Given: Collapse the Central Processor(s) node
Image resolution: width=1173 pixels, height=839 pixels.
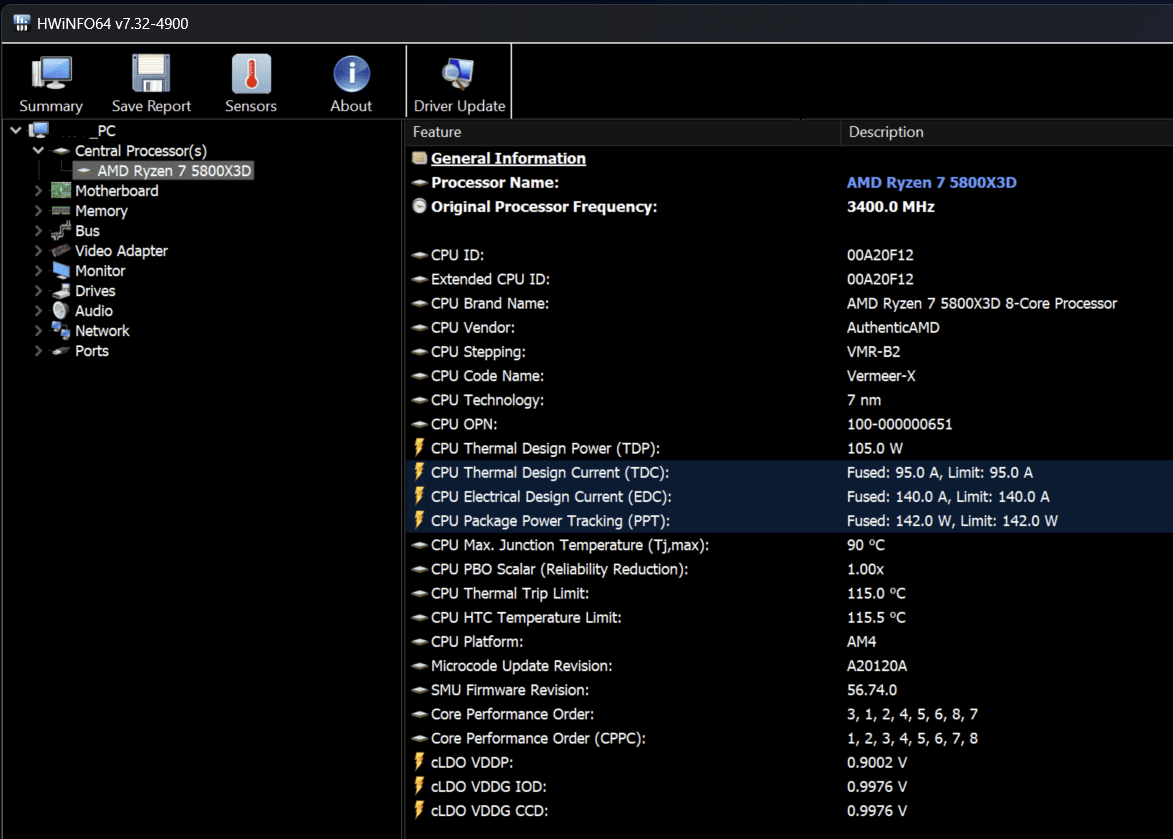Looking at the screenshot, I should click(x=38, y=150).
